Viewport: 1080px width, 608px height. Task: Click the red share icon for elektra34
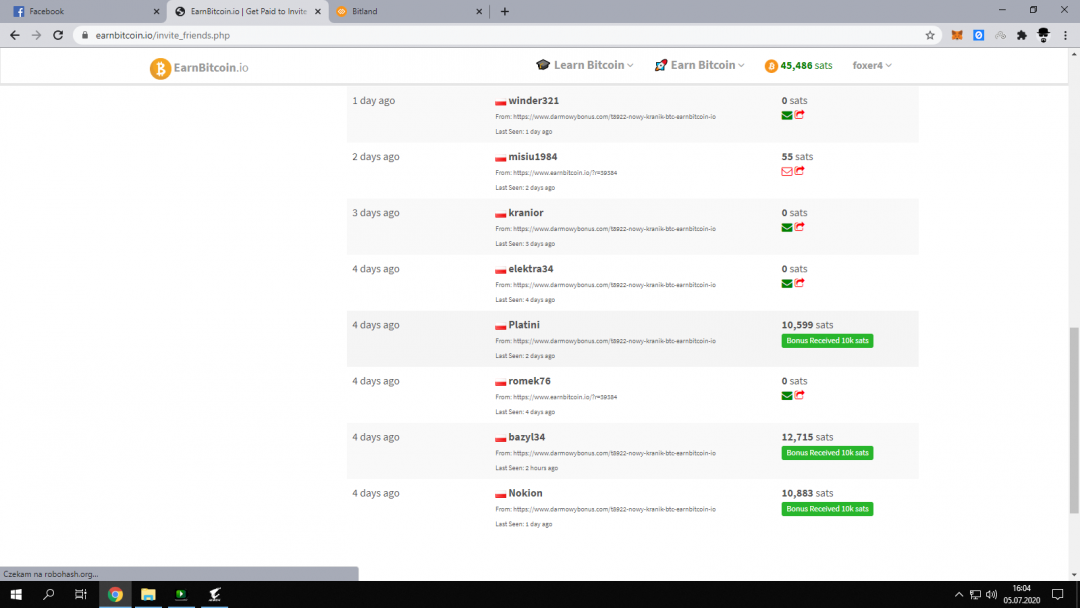pyautogui.click(x=800, y=283)
